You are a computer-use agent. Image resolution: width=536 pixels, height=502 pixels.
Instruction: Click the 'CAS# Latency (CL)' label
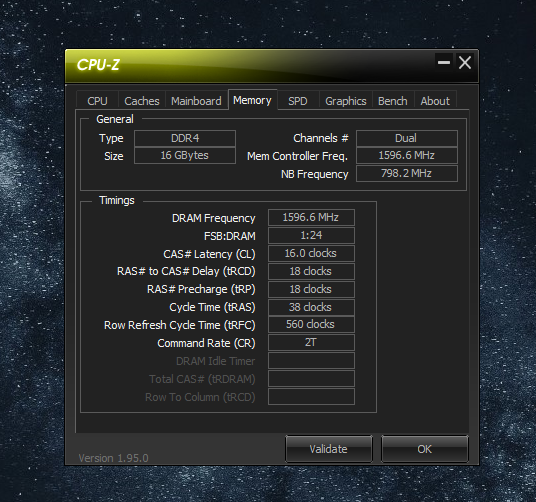pos(209,254)
